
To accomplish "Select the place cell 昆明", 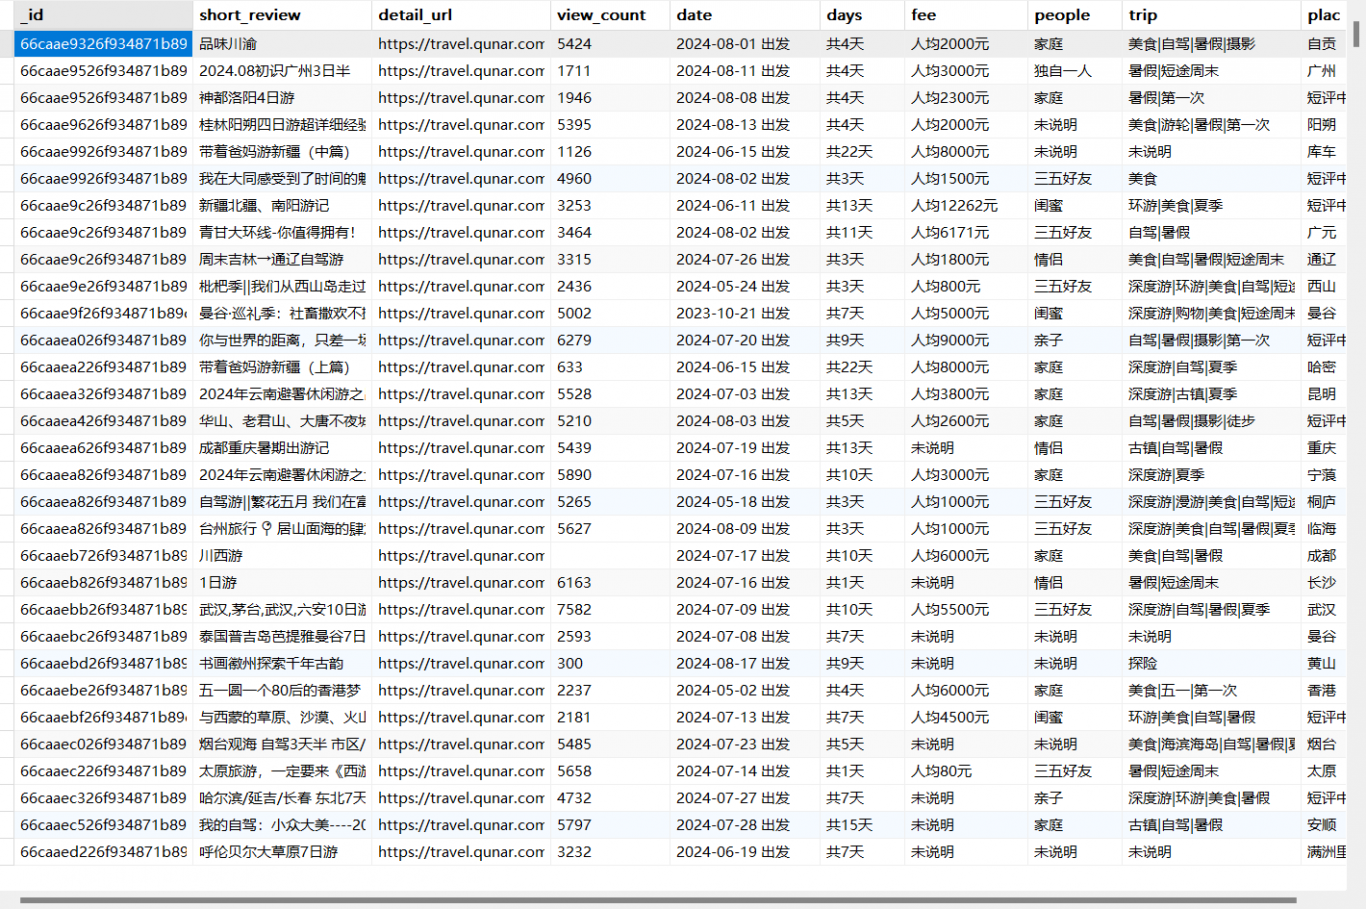I will (1324, 394).
